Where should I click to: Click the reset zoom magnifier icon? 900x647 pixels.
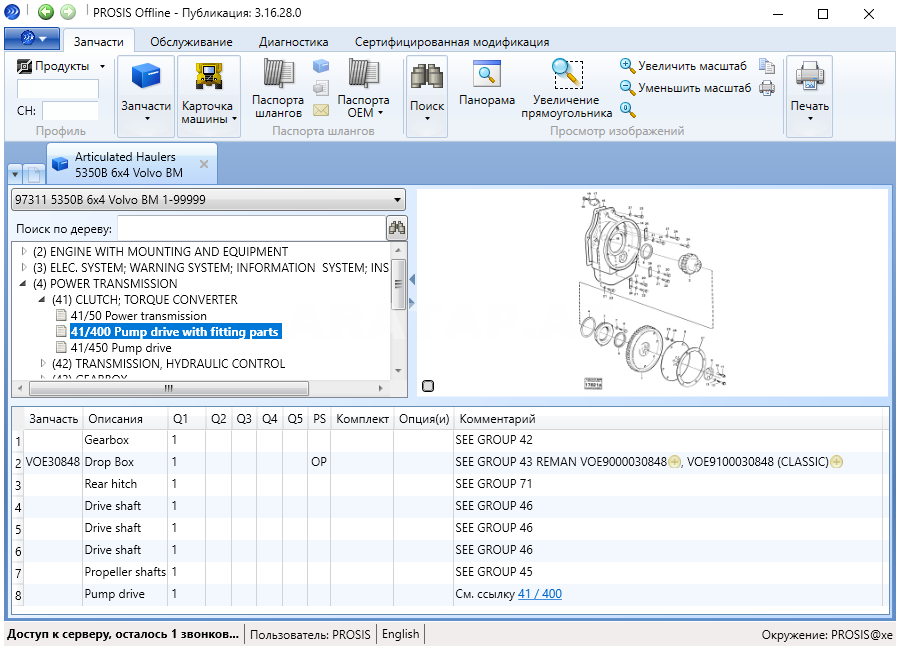[627, 109]
